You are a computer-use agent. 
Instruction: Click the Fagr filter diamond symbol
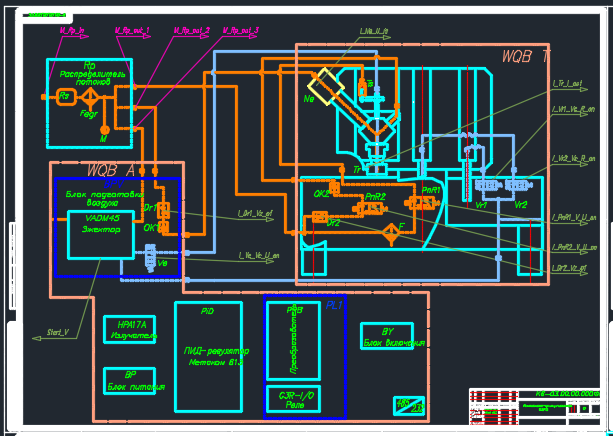coord(90,97)
